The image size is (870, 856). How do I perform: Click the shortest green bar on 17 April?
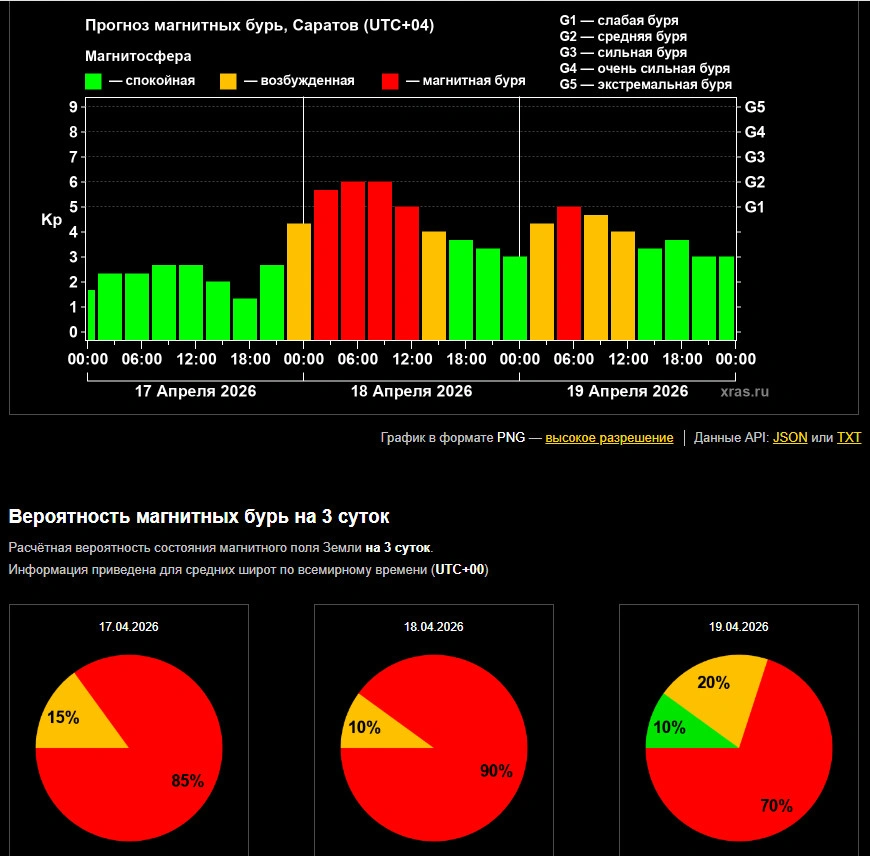245,319
